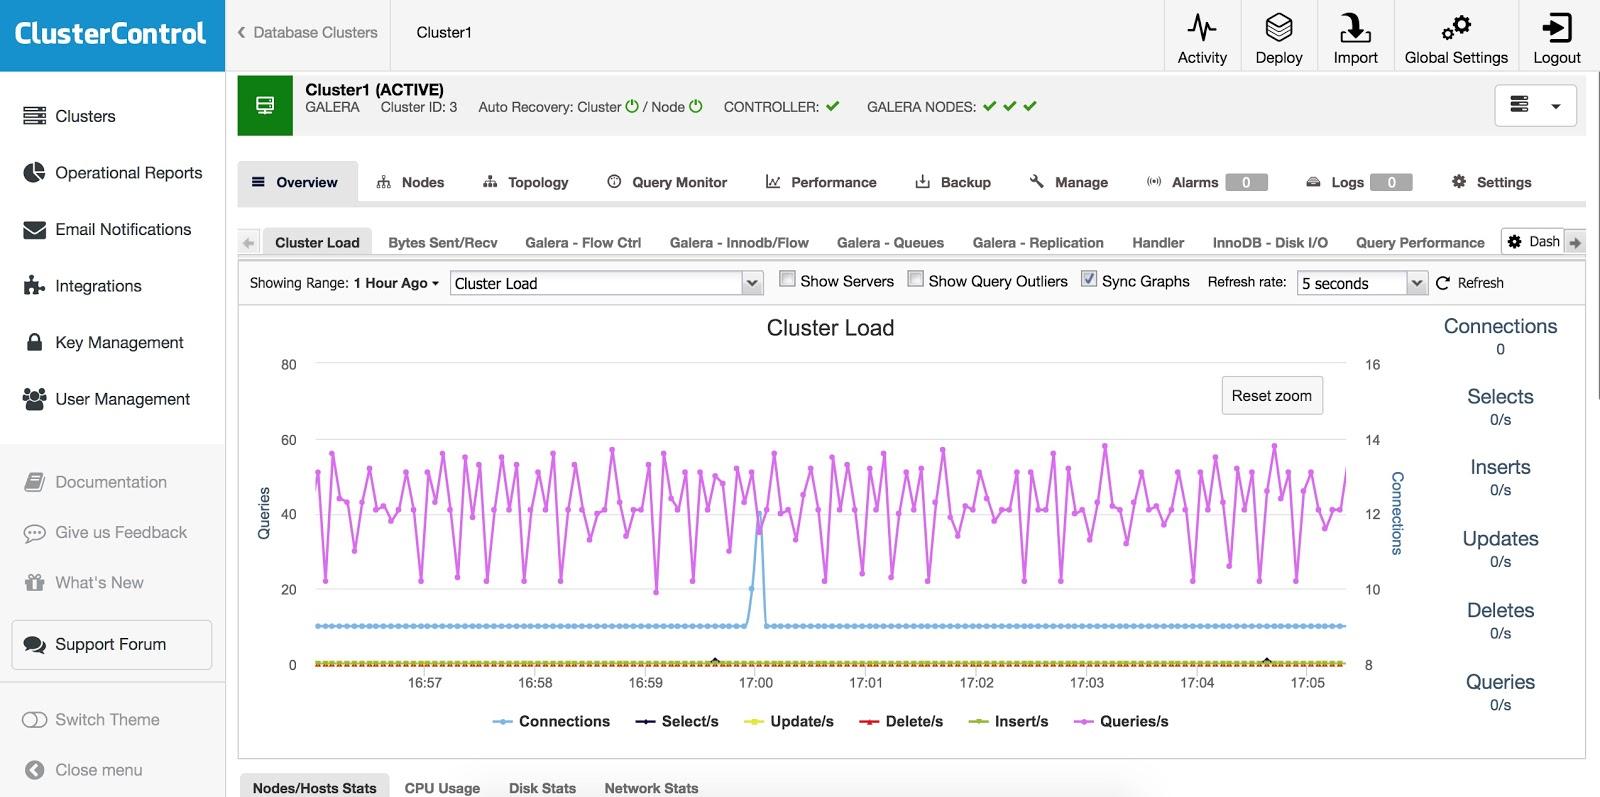Enable Show Query Outliers checkbox
The image size is (1600, 797).
pyautogui.click(x=915, y=279)
